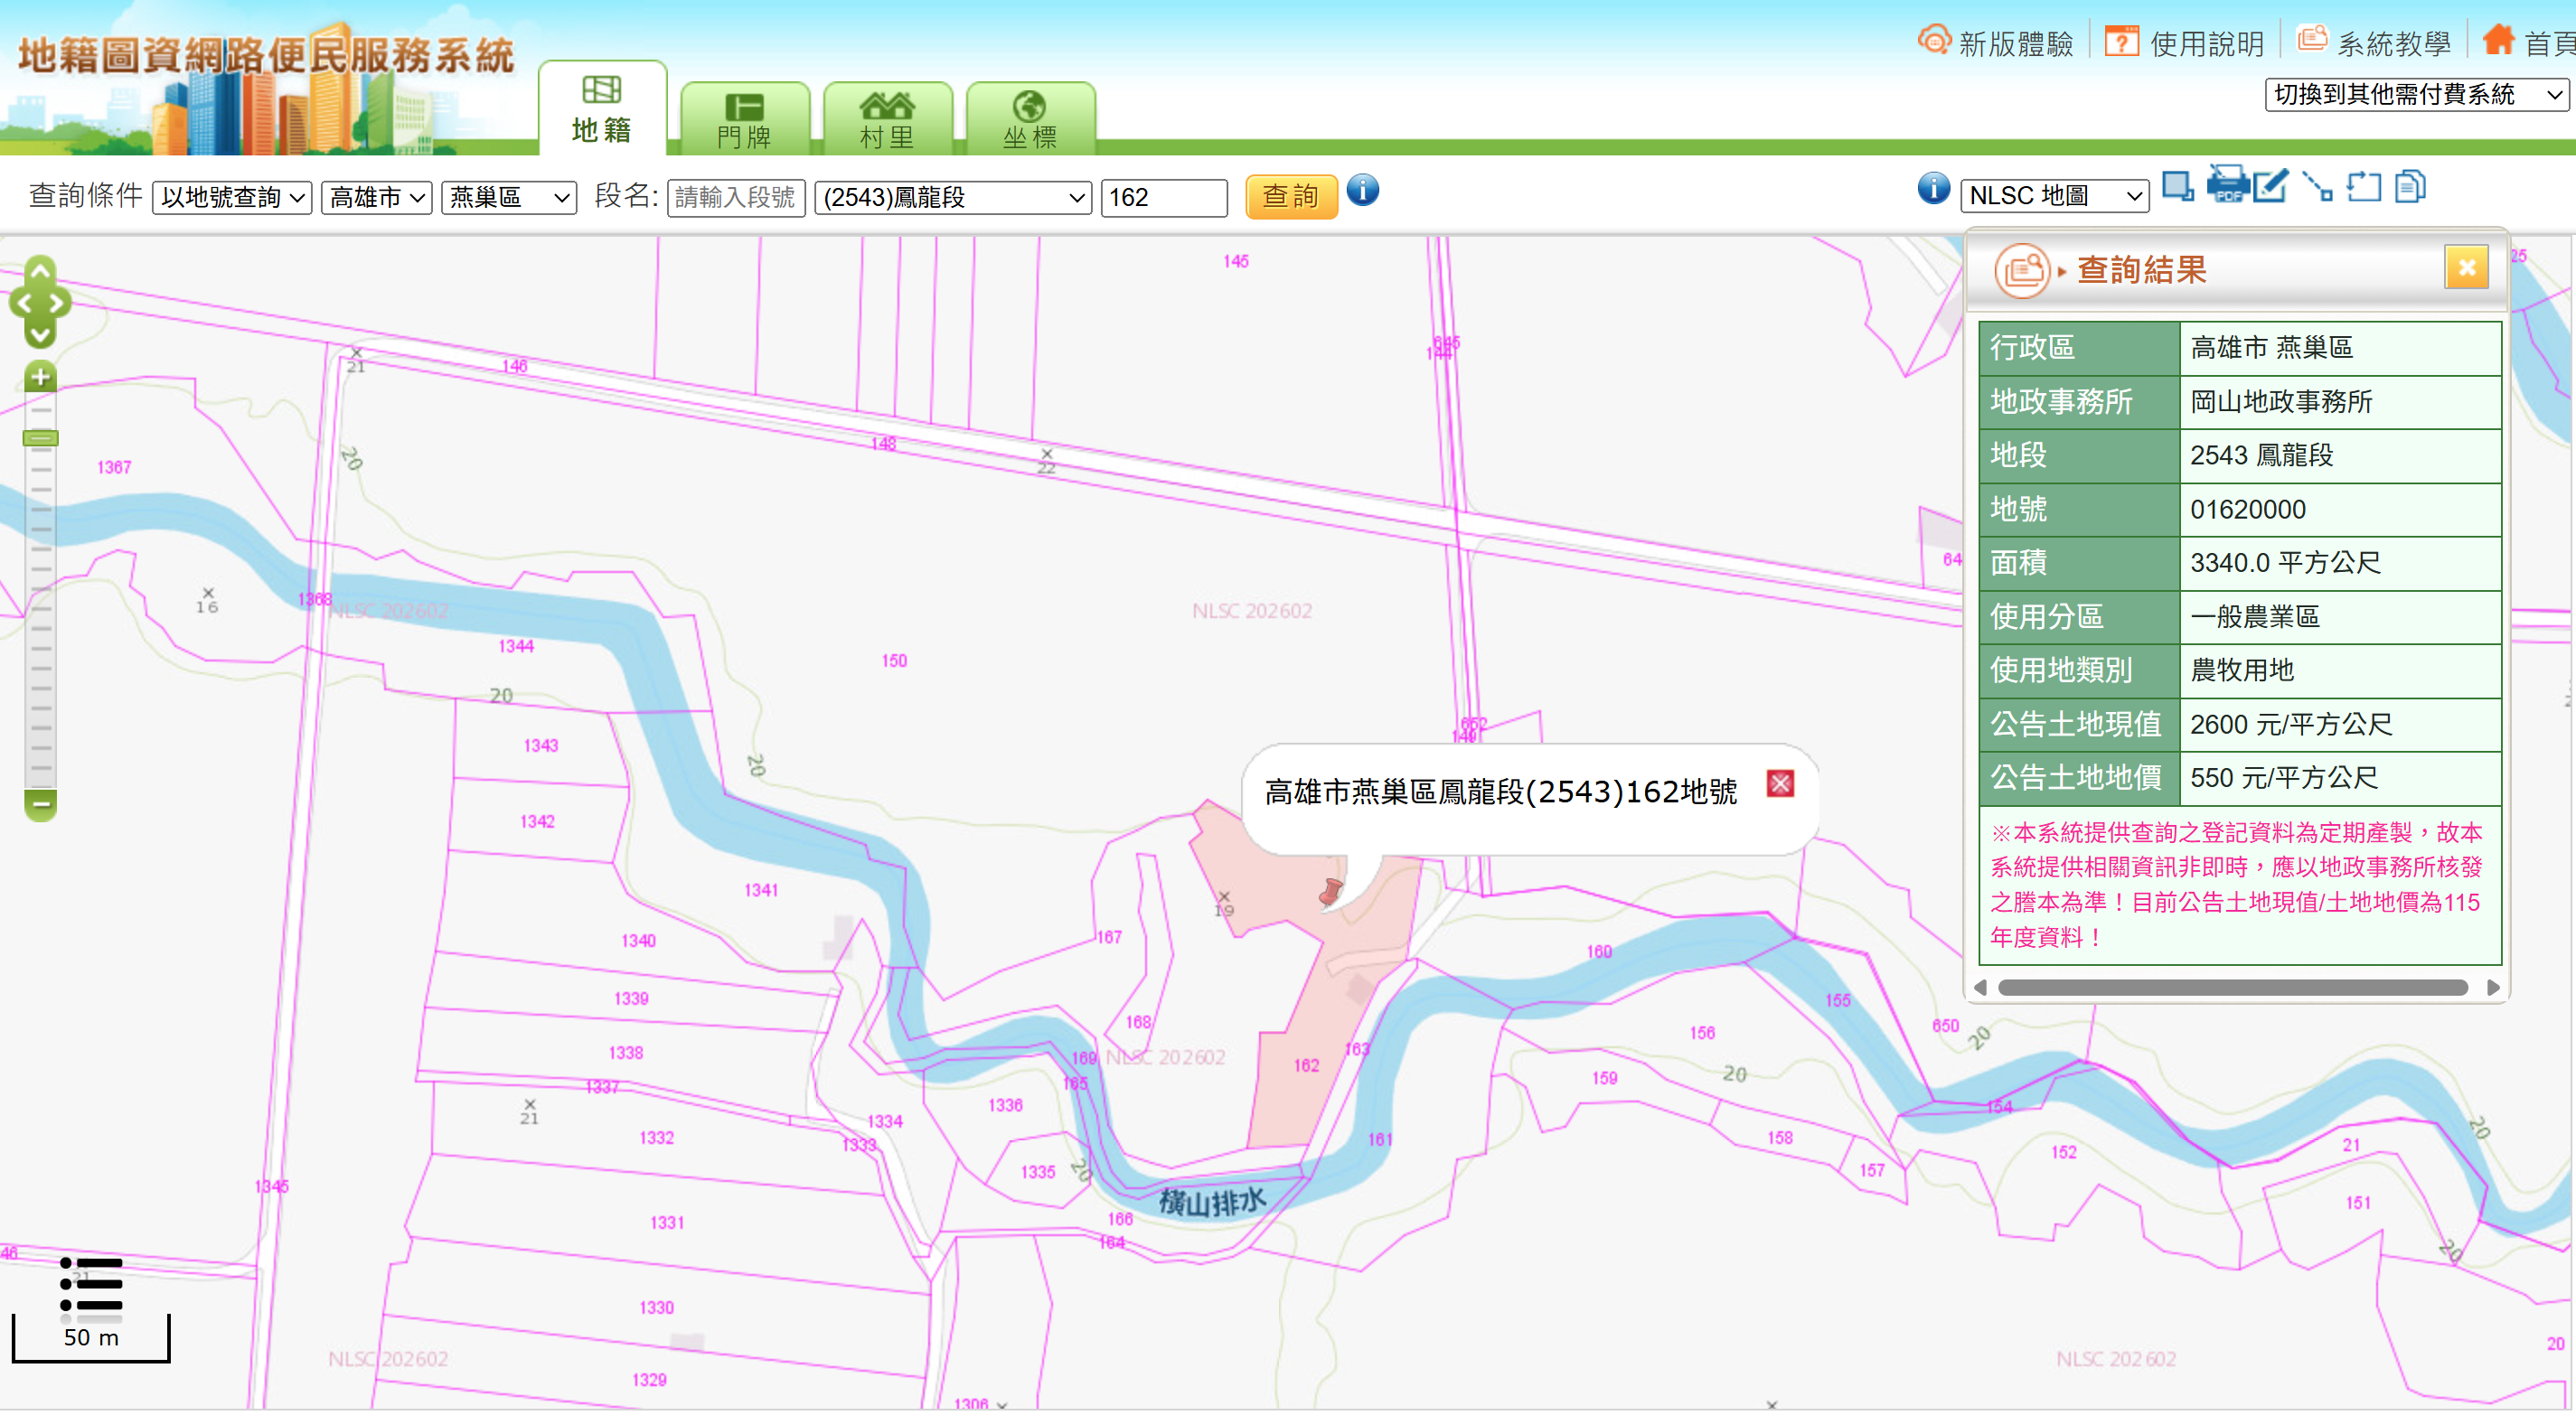The image size is (2576, 1415).
Task: Close the parcel 162 popup bubble
Action: click(x=1779, y=783)
